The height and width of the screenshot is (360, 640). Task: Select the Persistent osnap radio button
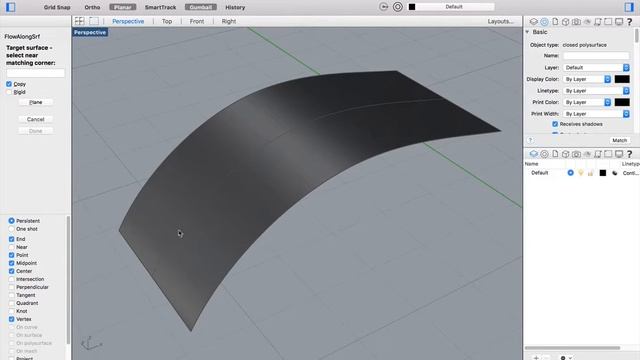coord(11,221)
